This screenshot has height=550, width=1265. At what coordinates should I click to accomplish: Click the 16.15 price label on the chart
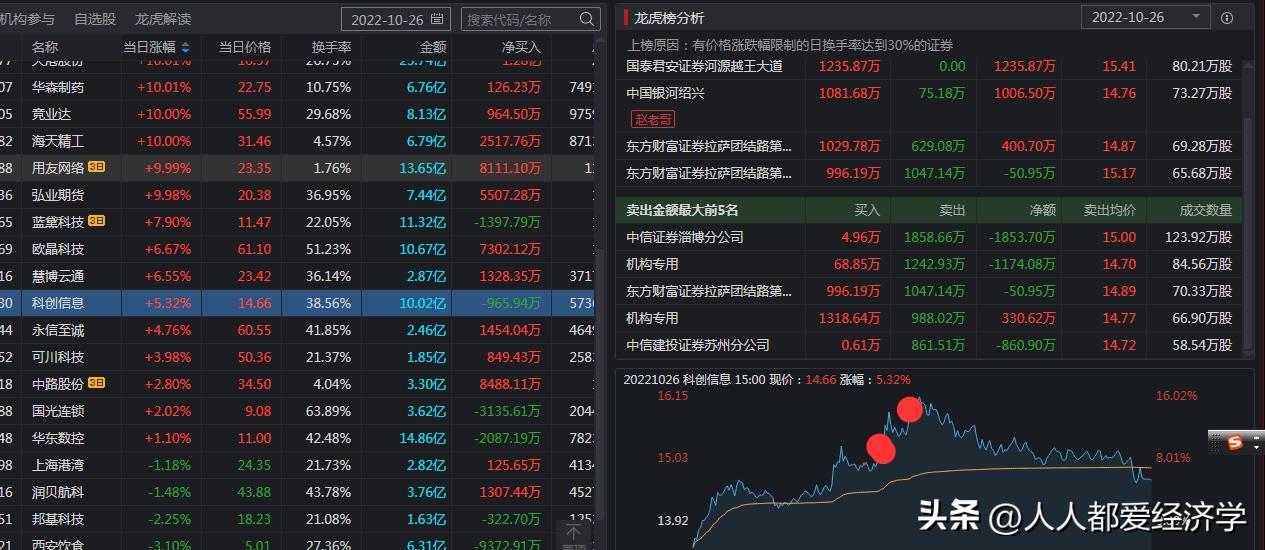(673, 396)
